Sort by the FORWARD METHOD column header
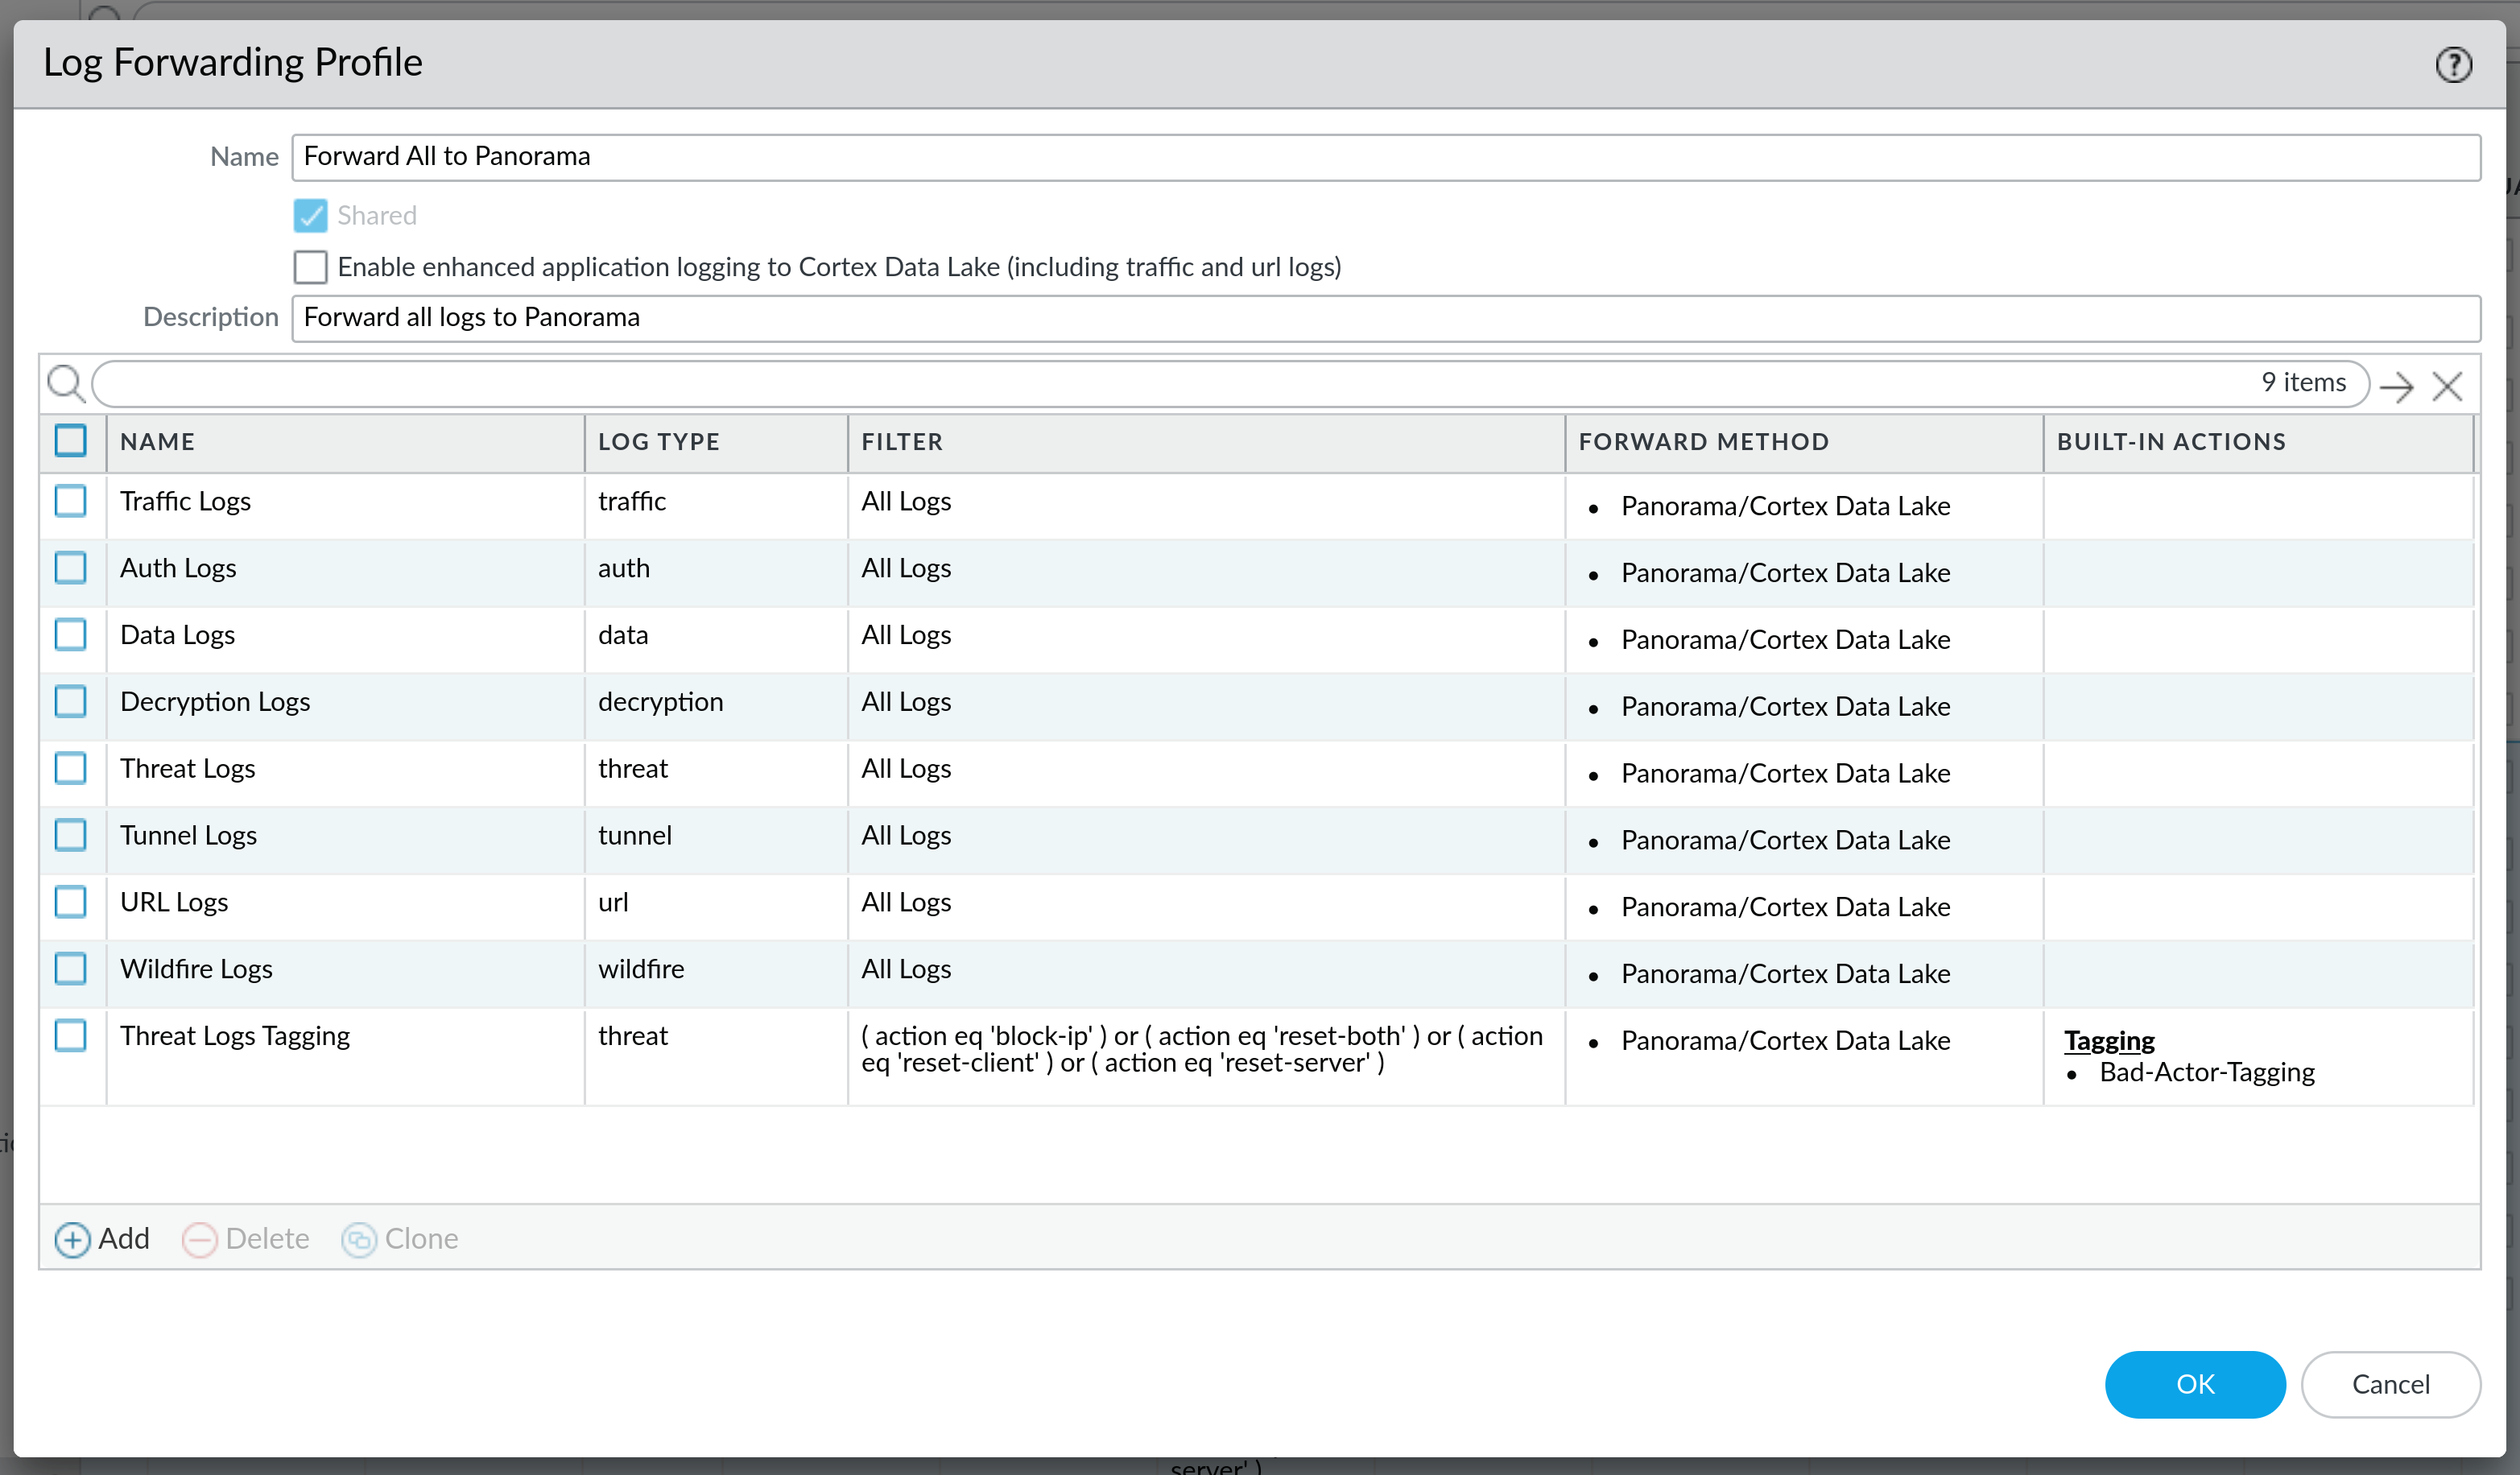The width and height of the screenshot is (2520, 1475). click(1703, 442)
